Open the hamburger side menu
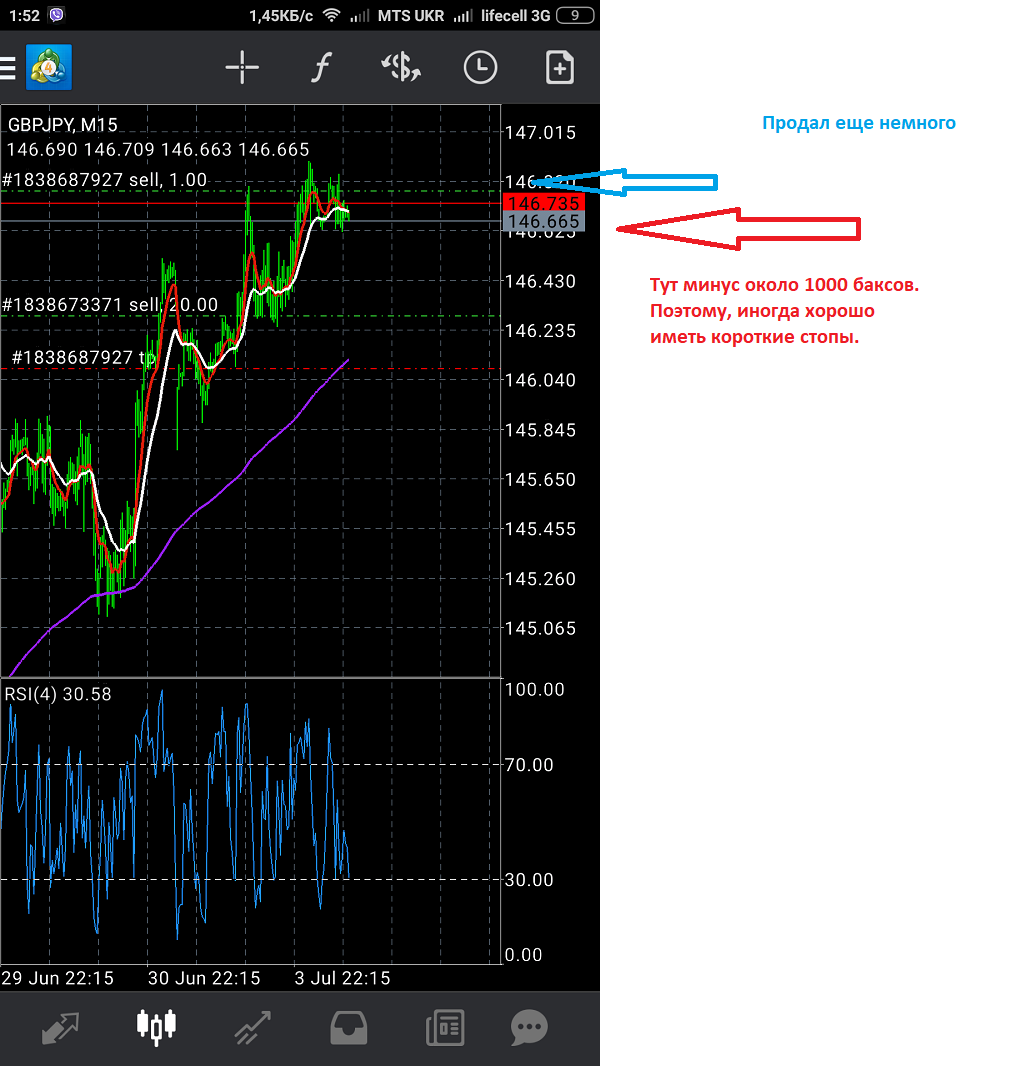Screen dimensions: 1030x1066 7,68
